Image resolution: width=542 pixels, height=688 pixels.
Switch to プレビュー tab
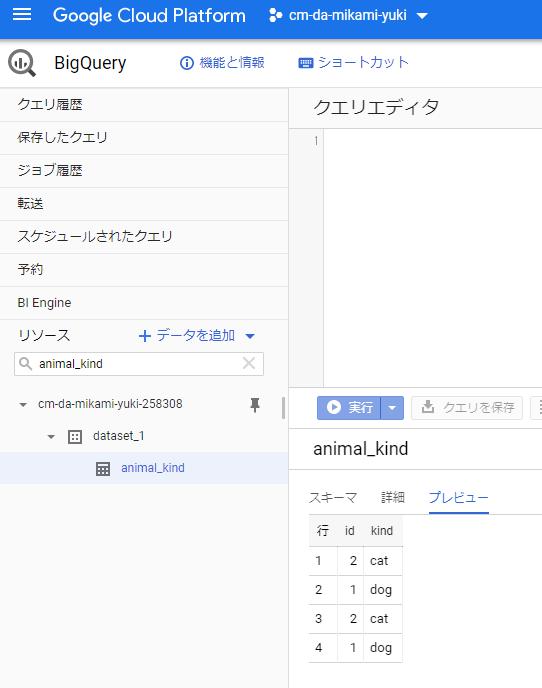pyautogui.click(x=459, y=498)
